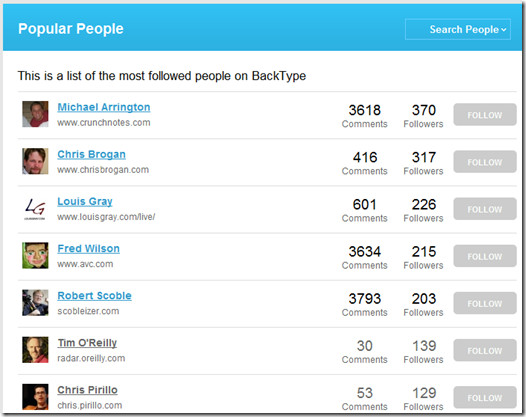The height and width of the screenshot is (417, 526).
Task: Open the Michael Arrington profile link
Action: (x=104, y=107)
